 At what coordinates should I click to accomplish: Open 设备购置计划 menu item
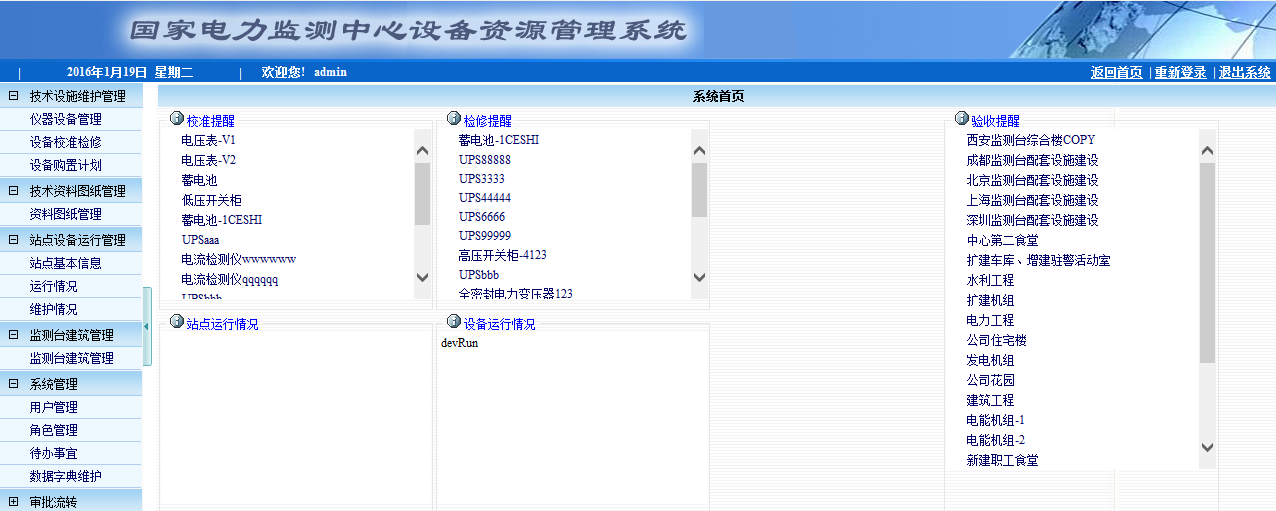[x=66, y=165]
